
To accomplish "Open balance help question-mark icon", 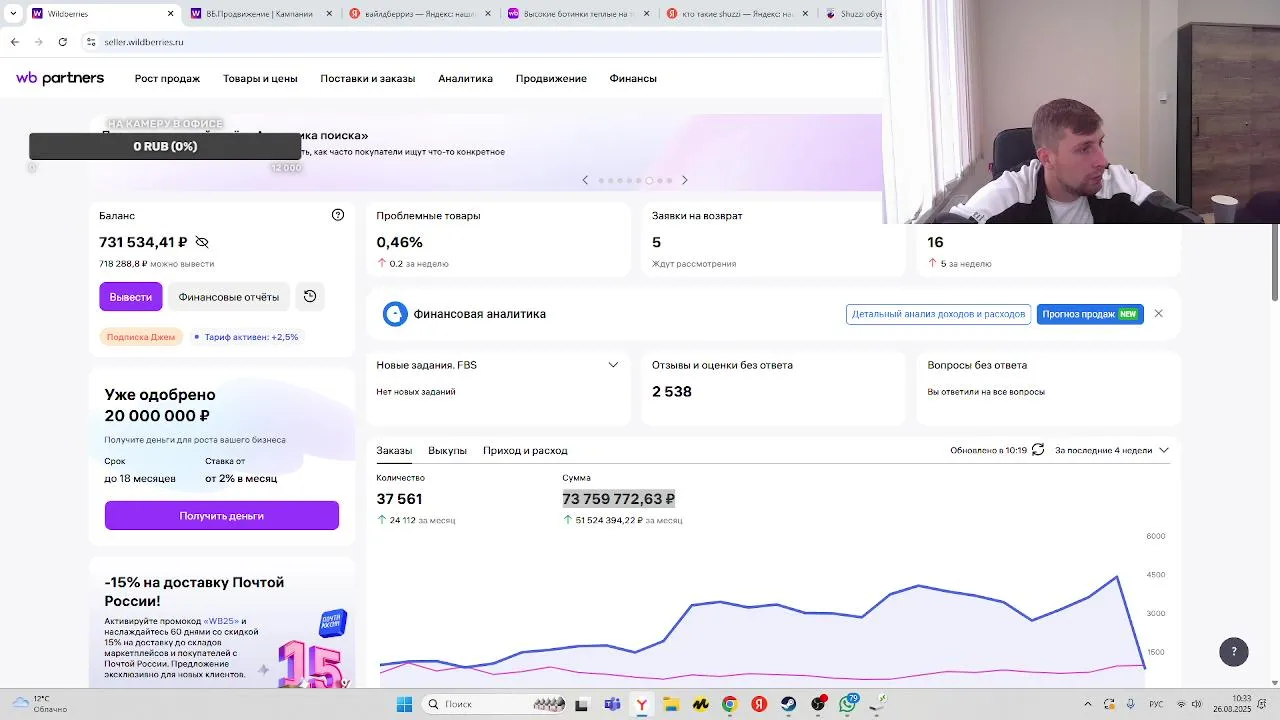I will click(x=338, y=215).
